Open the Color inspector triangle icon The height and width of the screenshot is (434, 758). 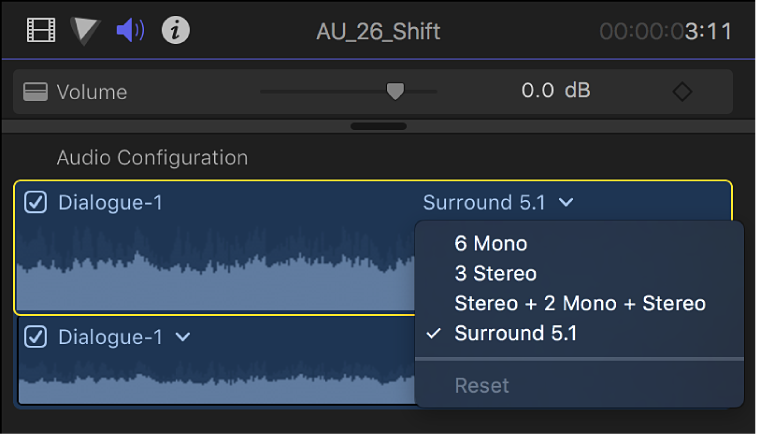point(85,31)
